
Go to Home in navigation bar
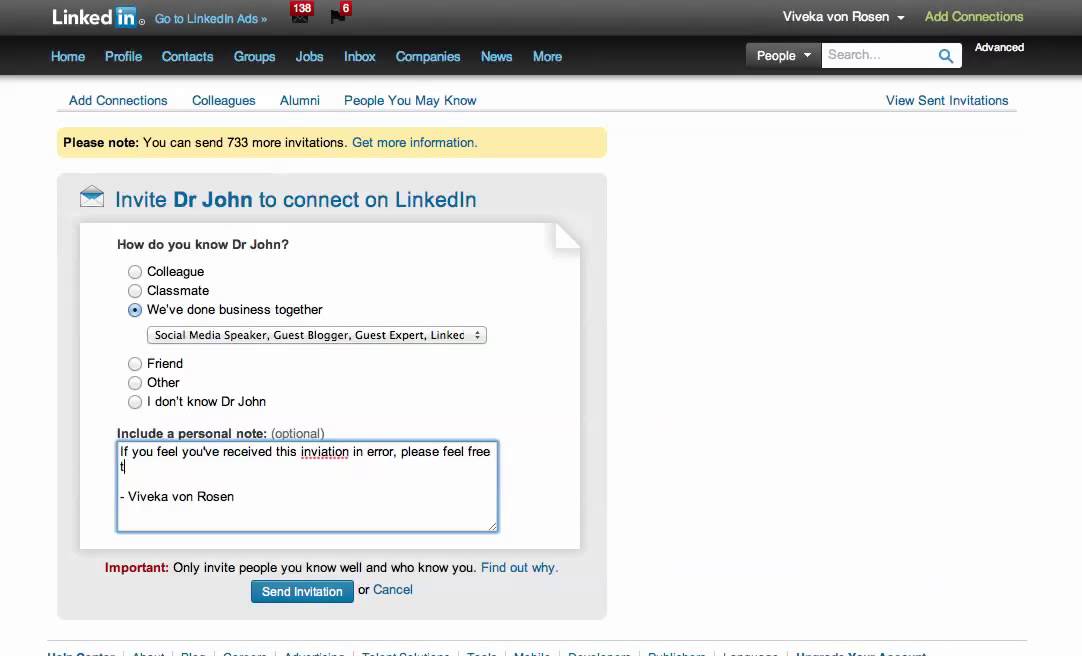68,57
